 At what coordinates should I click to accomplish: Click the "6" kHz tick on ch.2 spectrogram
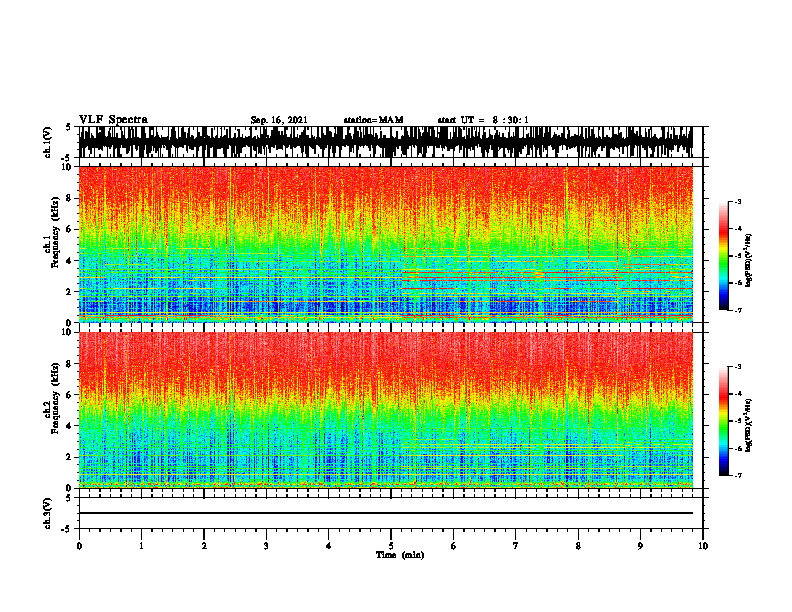click(x=70, y=394)
